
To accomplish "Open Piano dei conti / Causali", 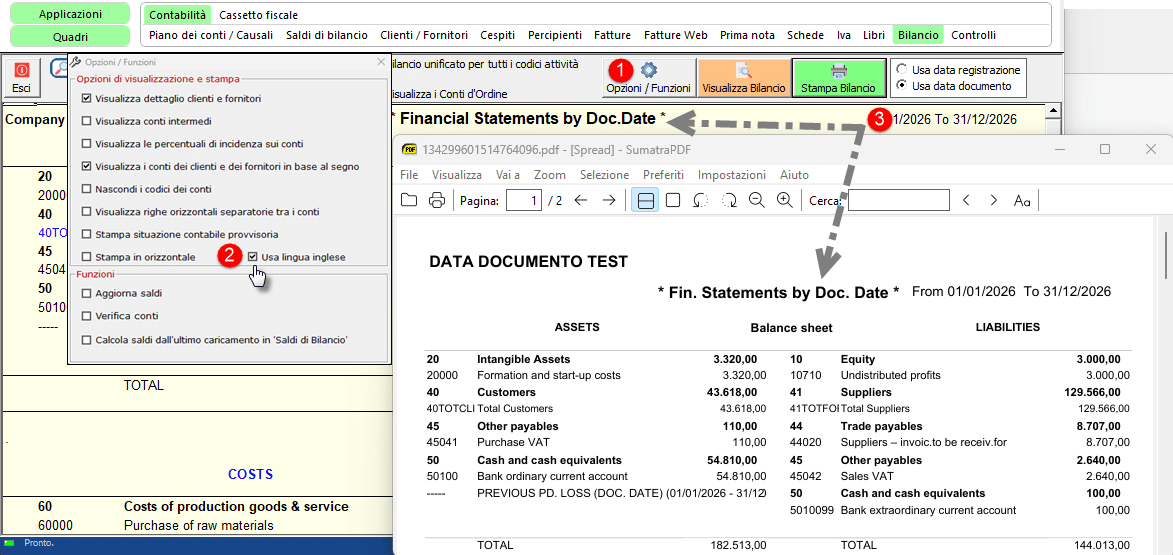I will 211,35.
